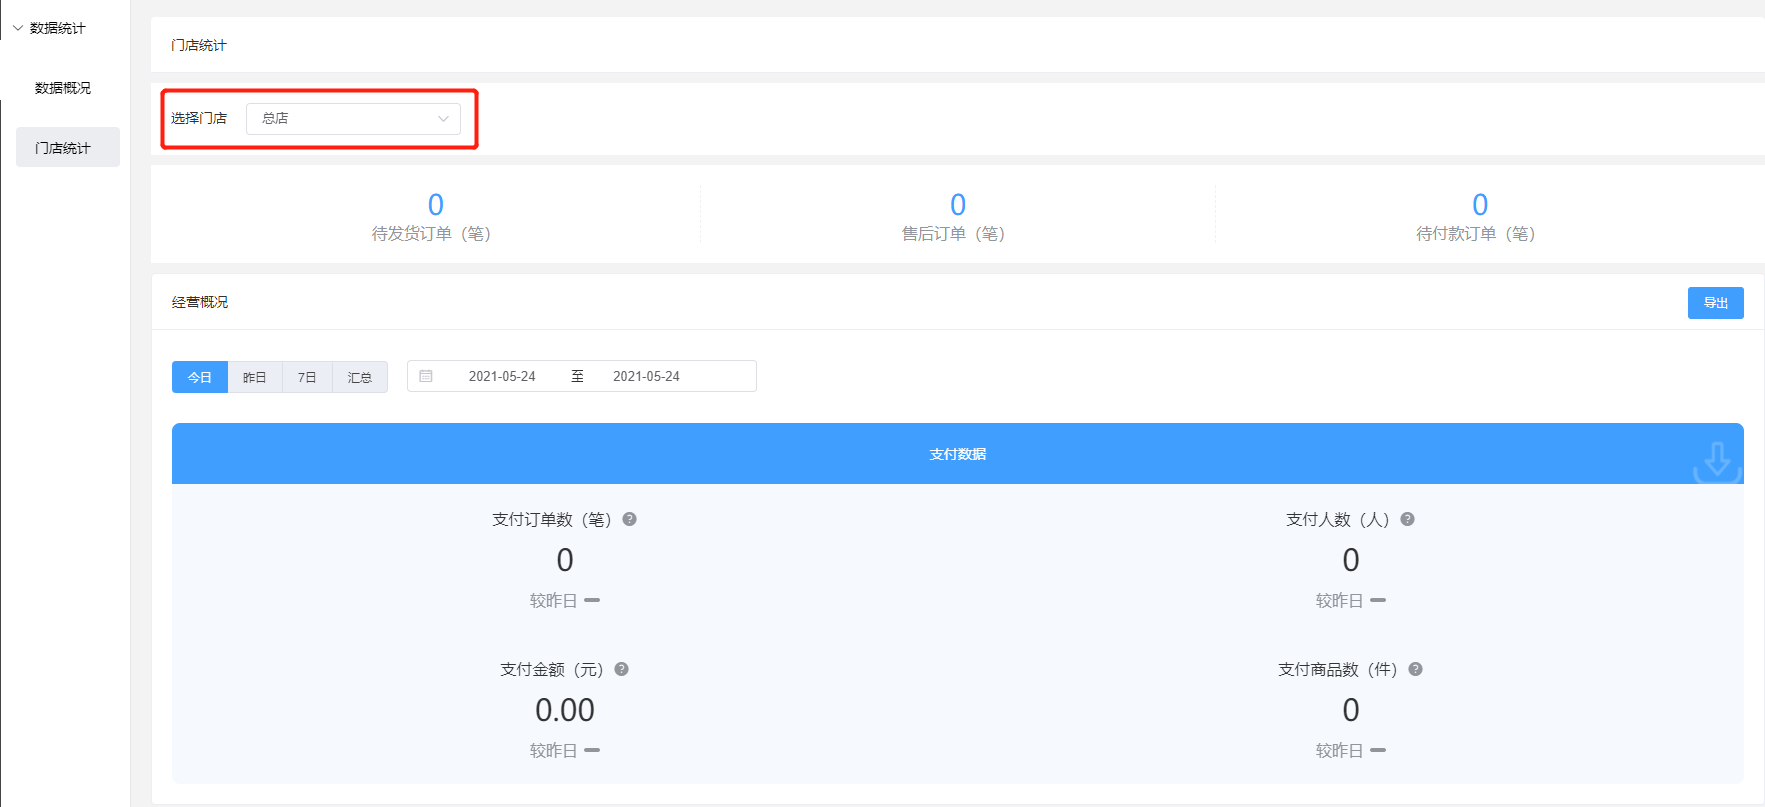Image resolution: width=1765 pixels, height=807 pixels.
Task: Click the 售后订单 count
Action: tap(958, 205)
